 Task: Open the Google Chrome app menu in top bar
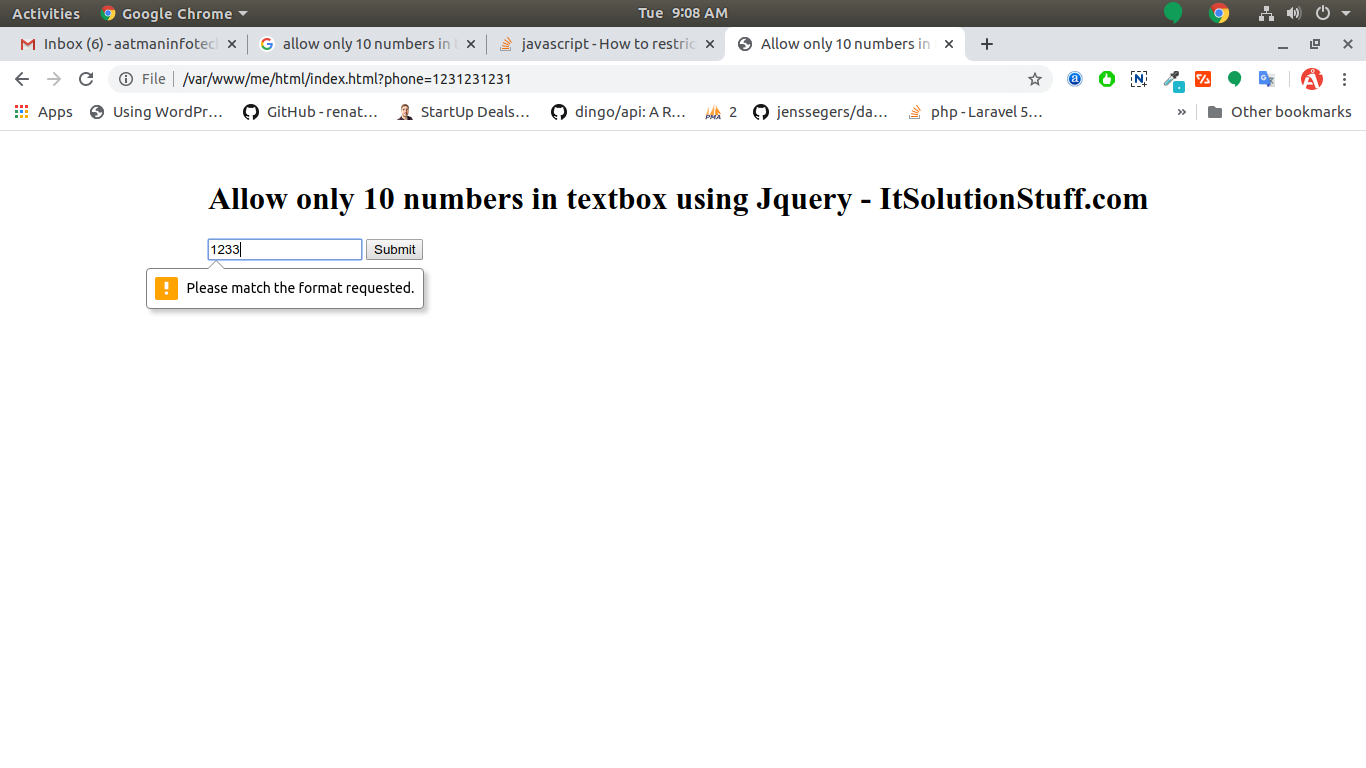point(174,14)
